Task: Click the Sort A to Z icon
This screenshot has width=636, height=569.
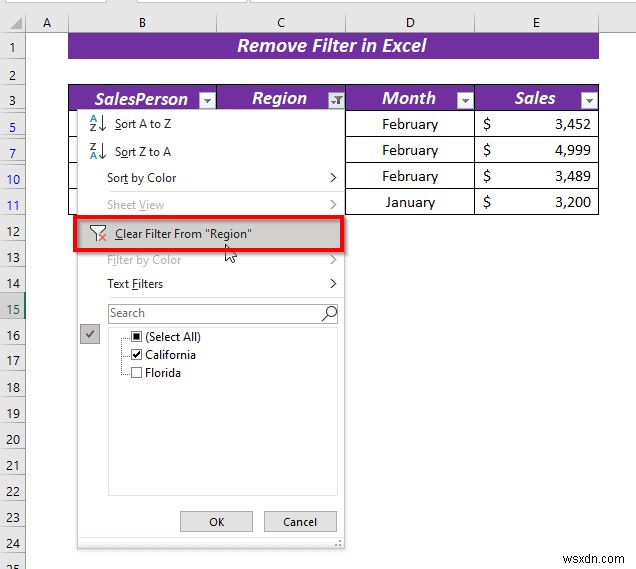Action: point(98,123)
